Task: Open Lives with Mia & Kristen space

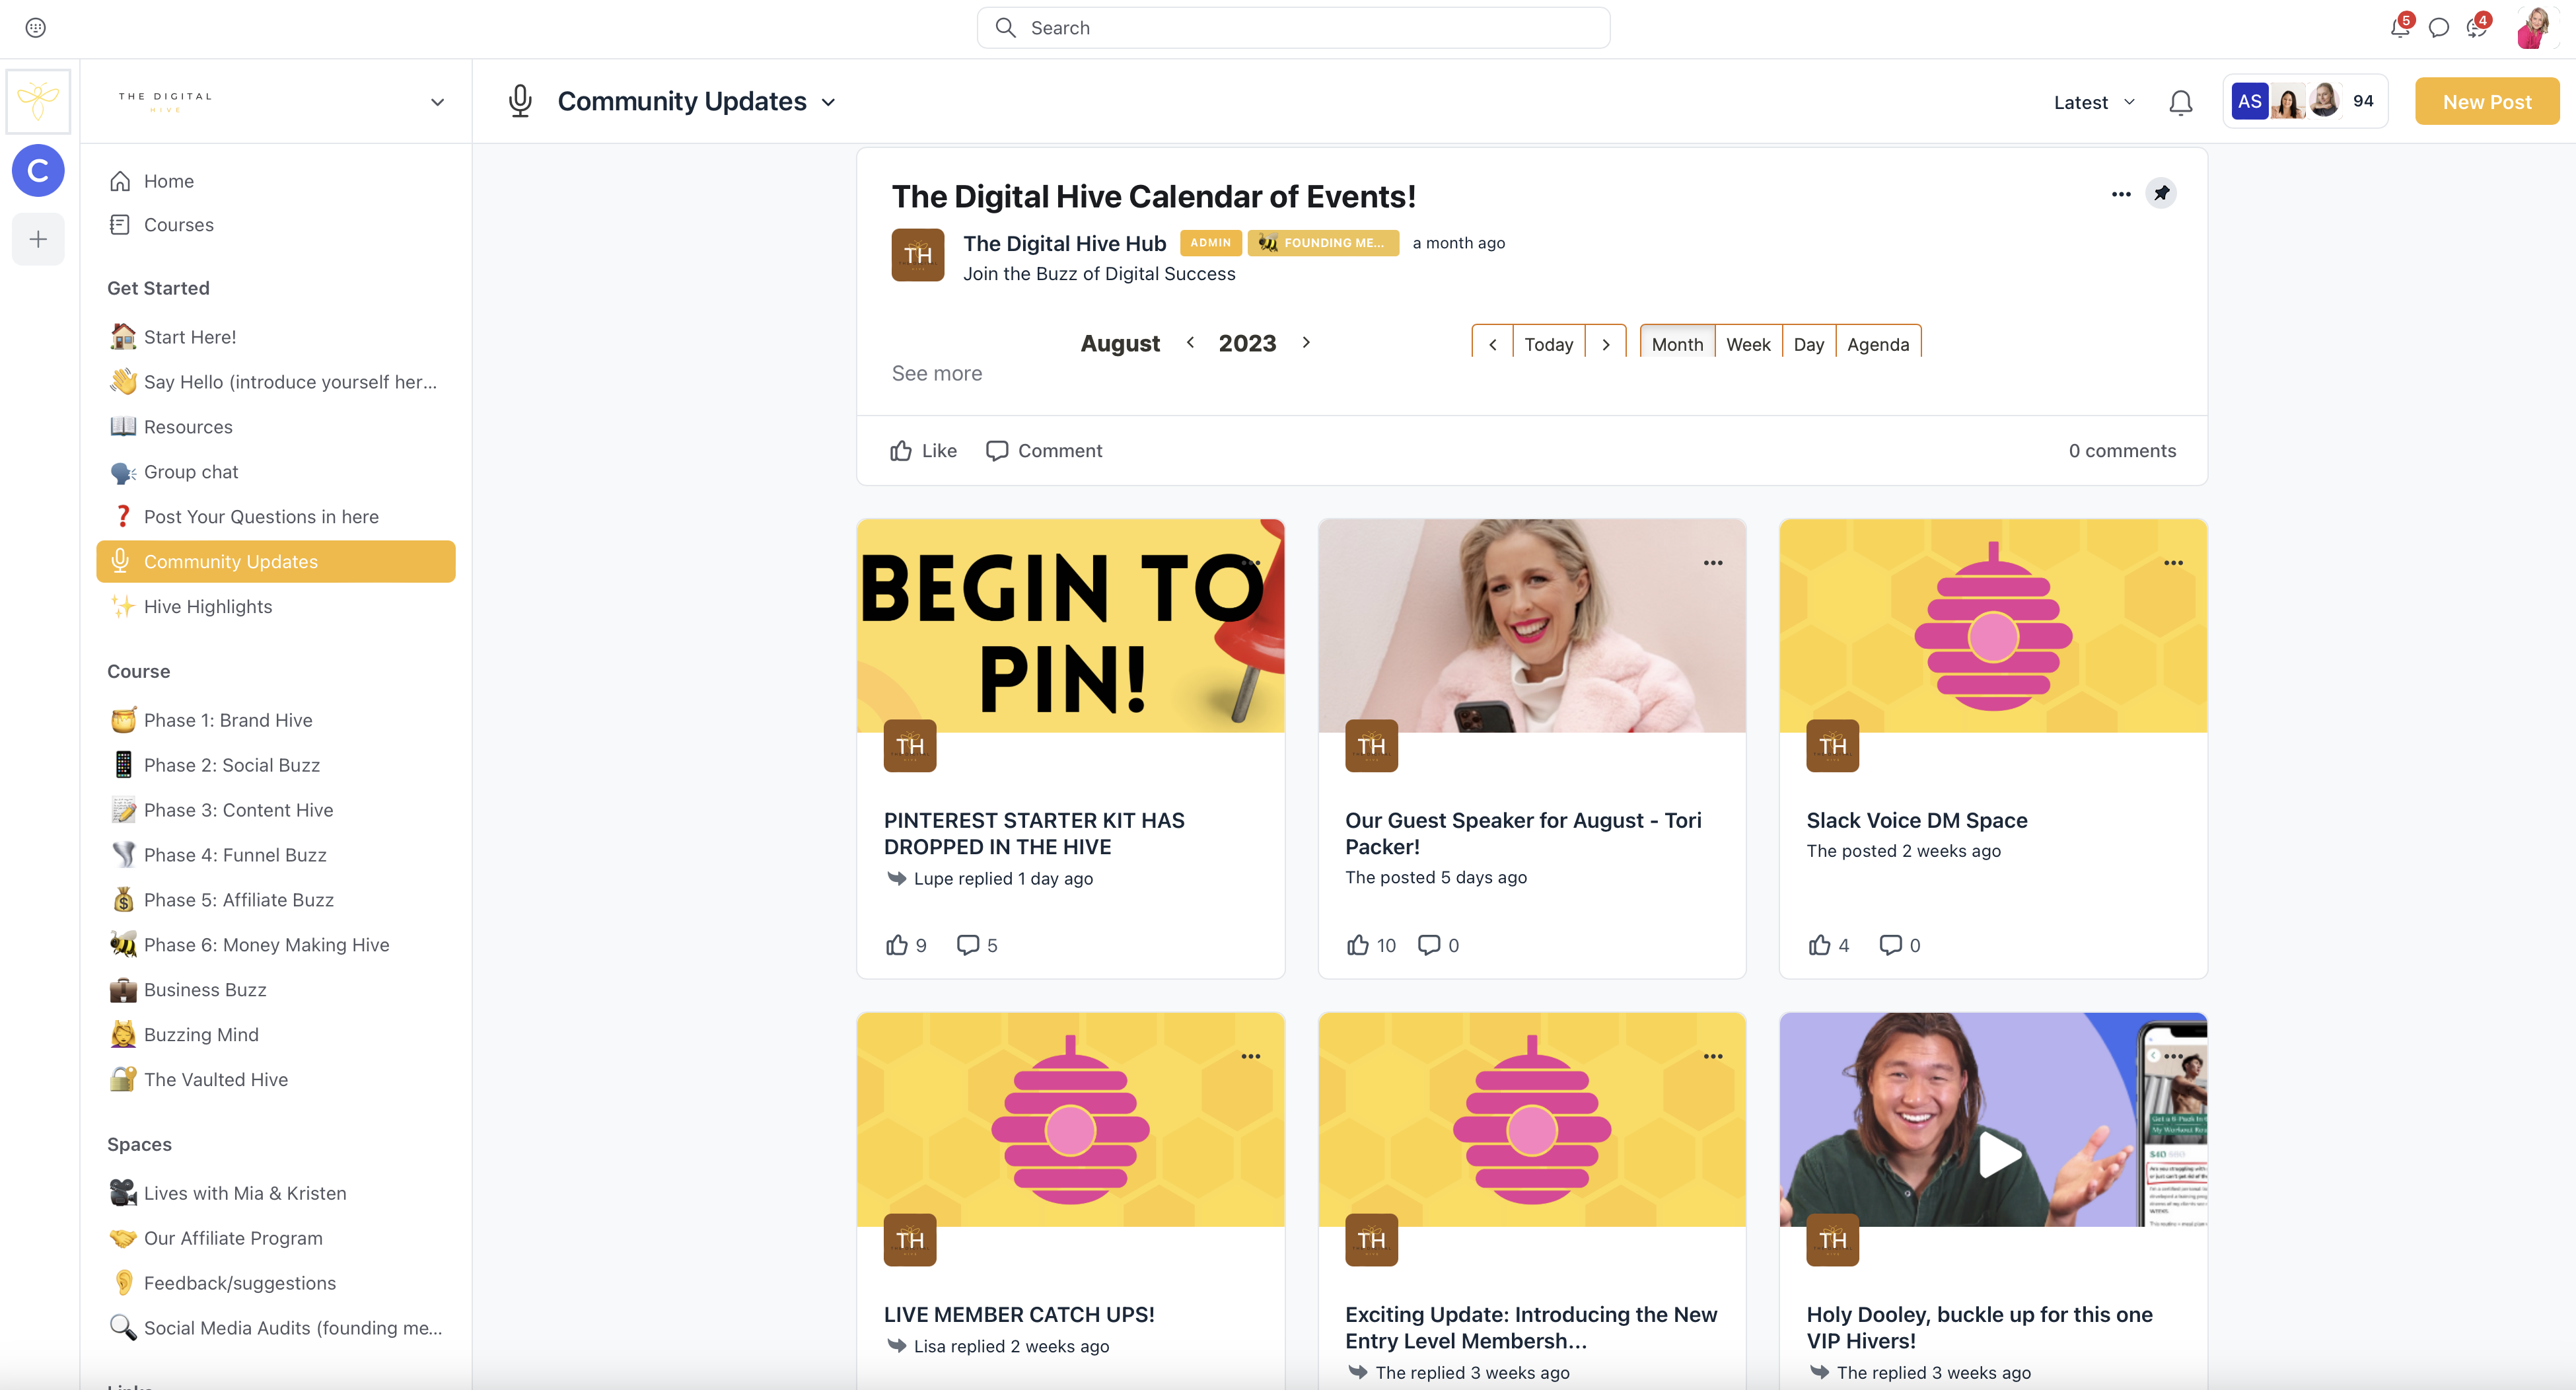Action: [x=275, y=1193]
